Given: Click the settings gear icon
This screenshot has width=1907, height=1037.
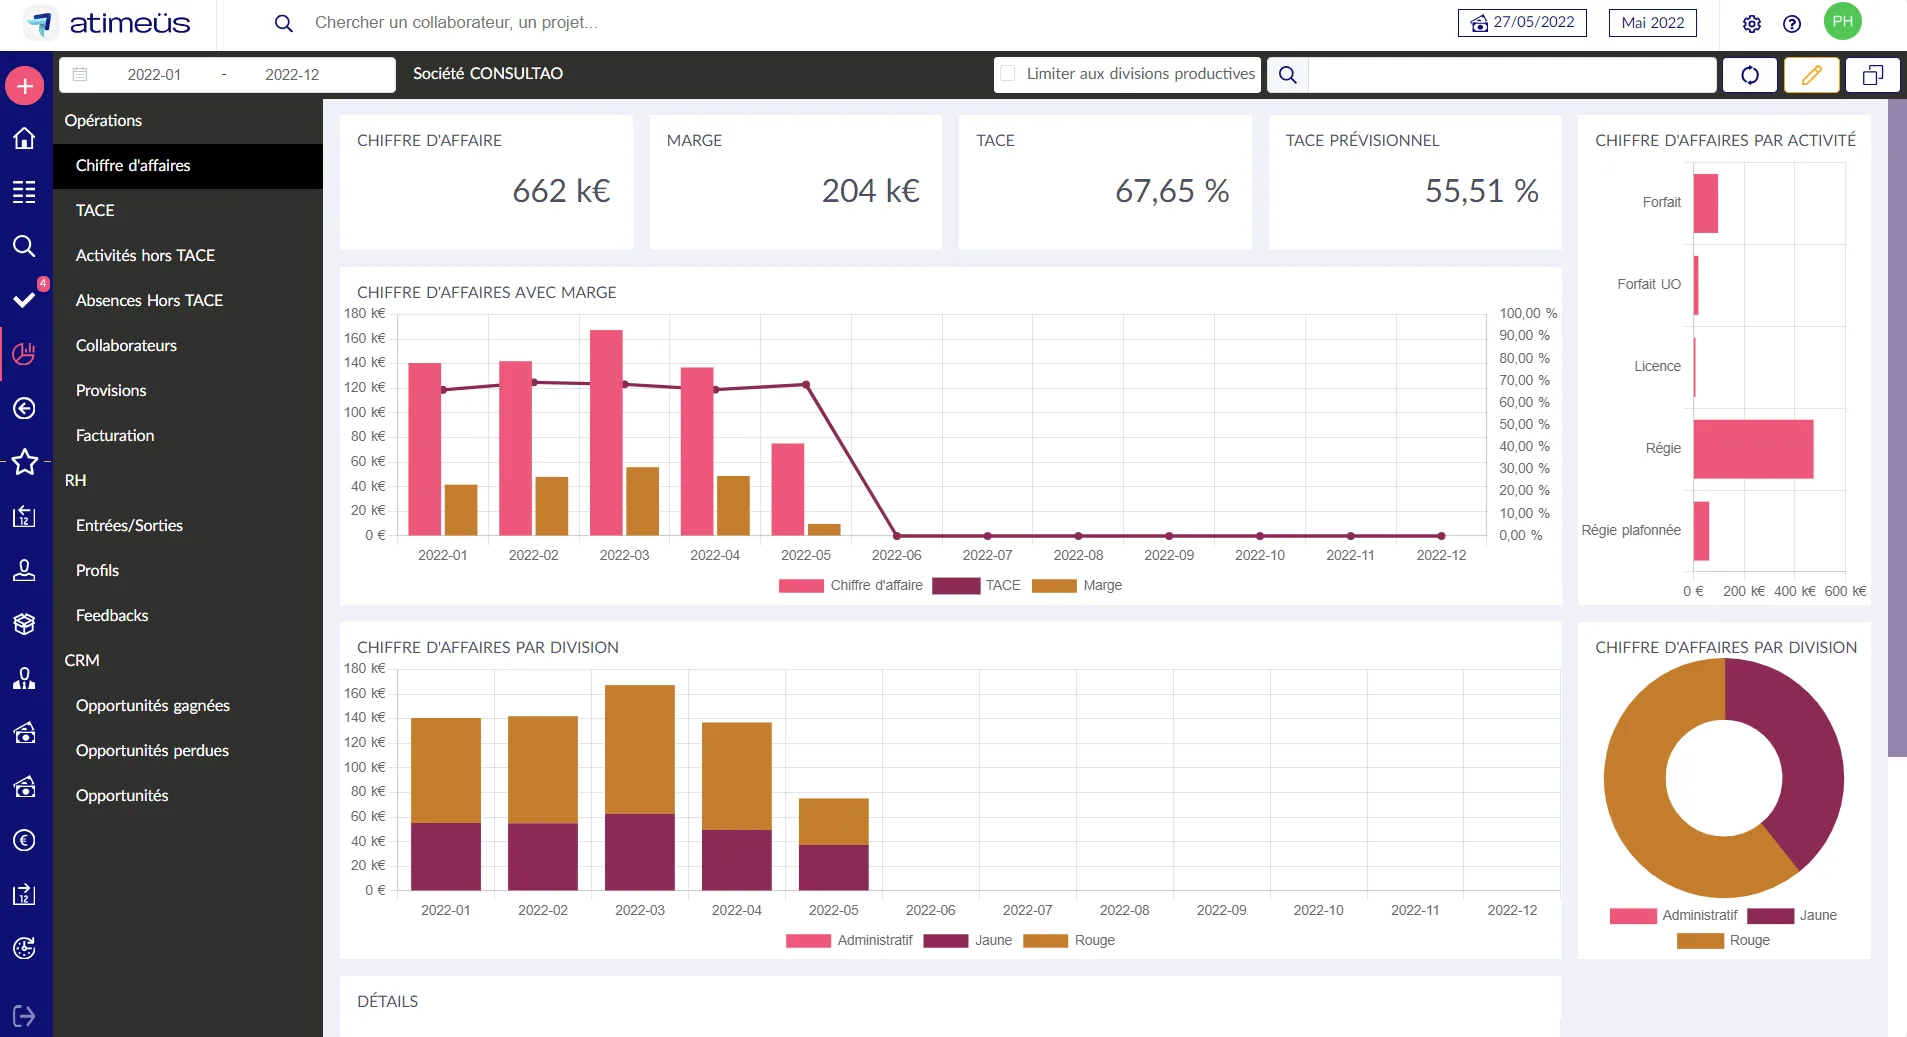Looking at the screenshot, I should point(1751,24).
